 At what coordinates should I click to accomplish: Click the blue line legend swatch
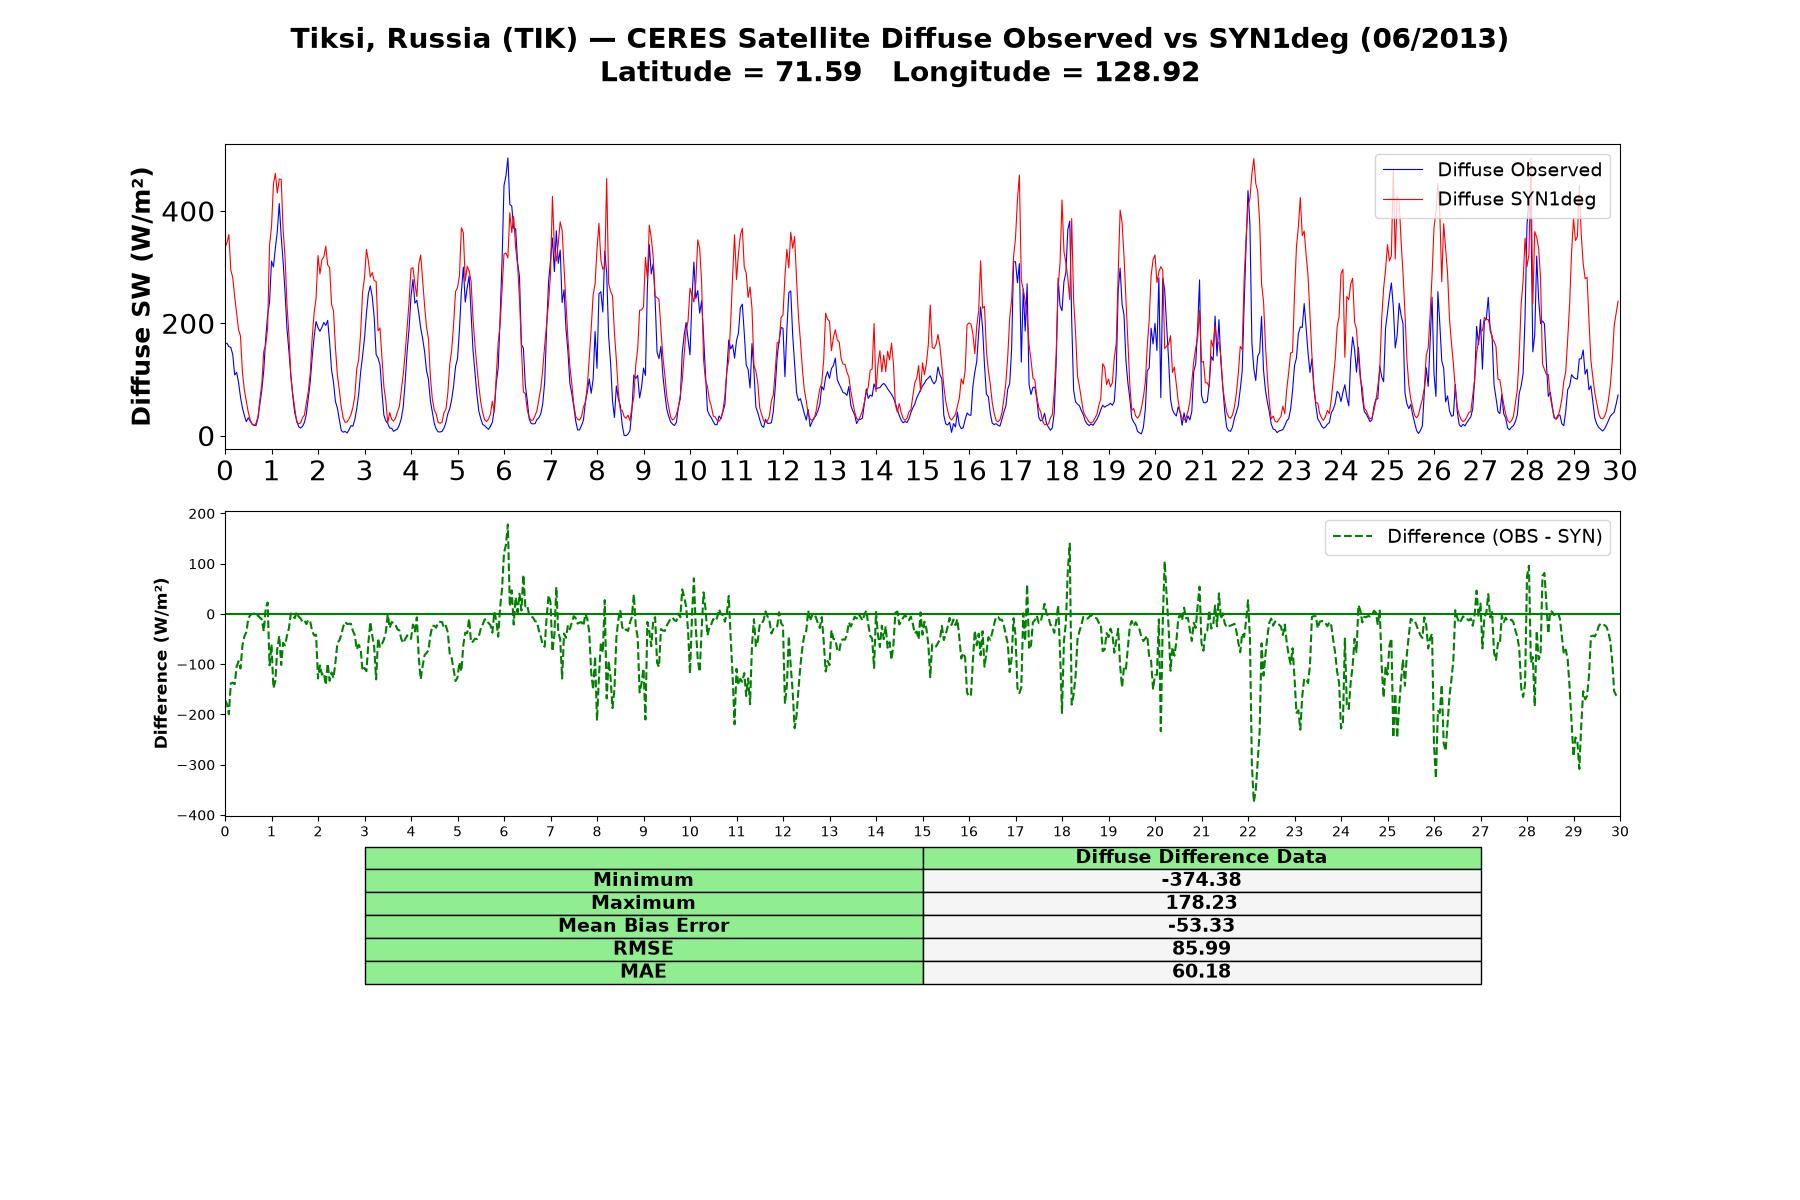click(x=1403, y=171)
